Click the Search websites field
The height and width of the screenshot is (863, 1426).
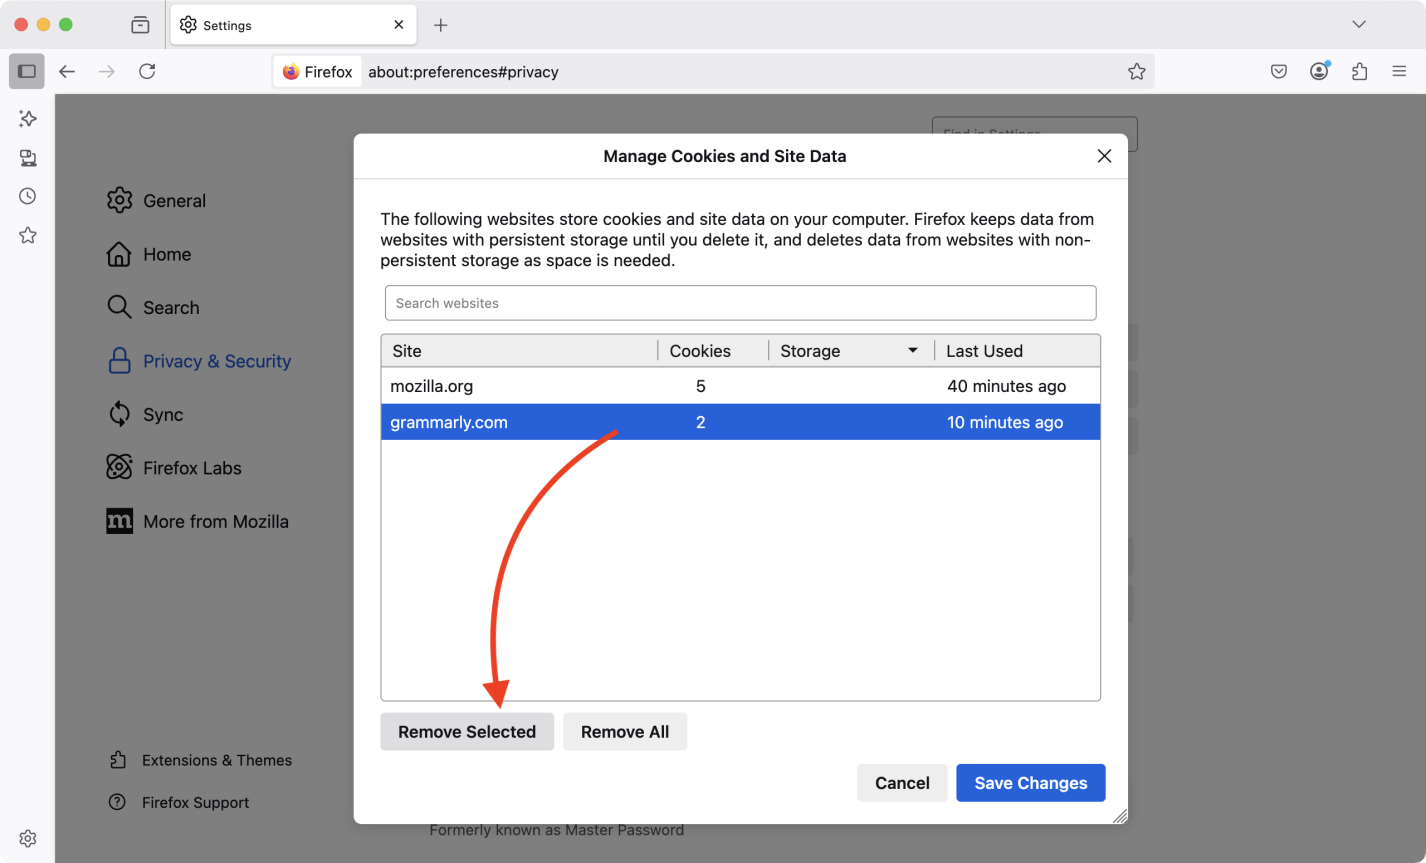tap(740, 303)
